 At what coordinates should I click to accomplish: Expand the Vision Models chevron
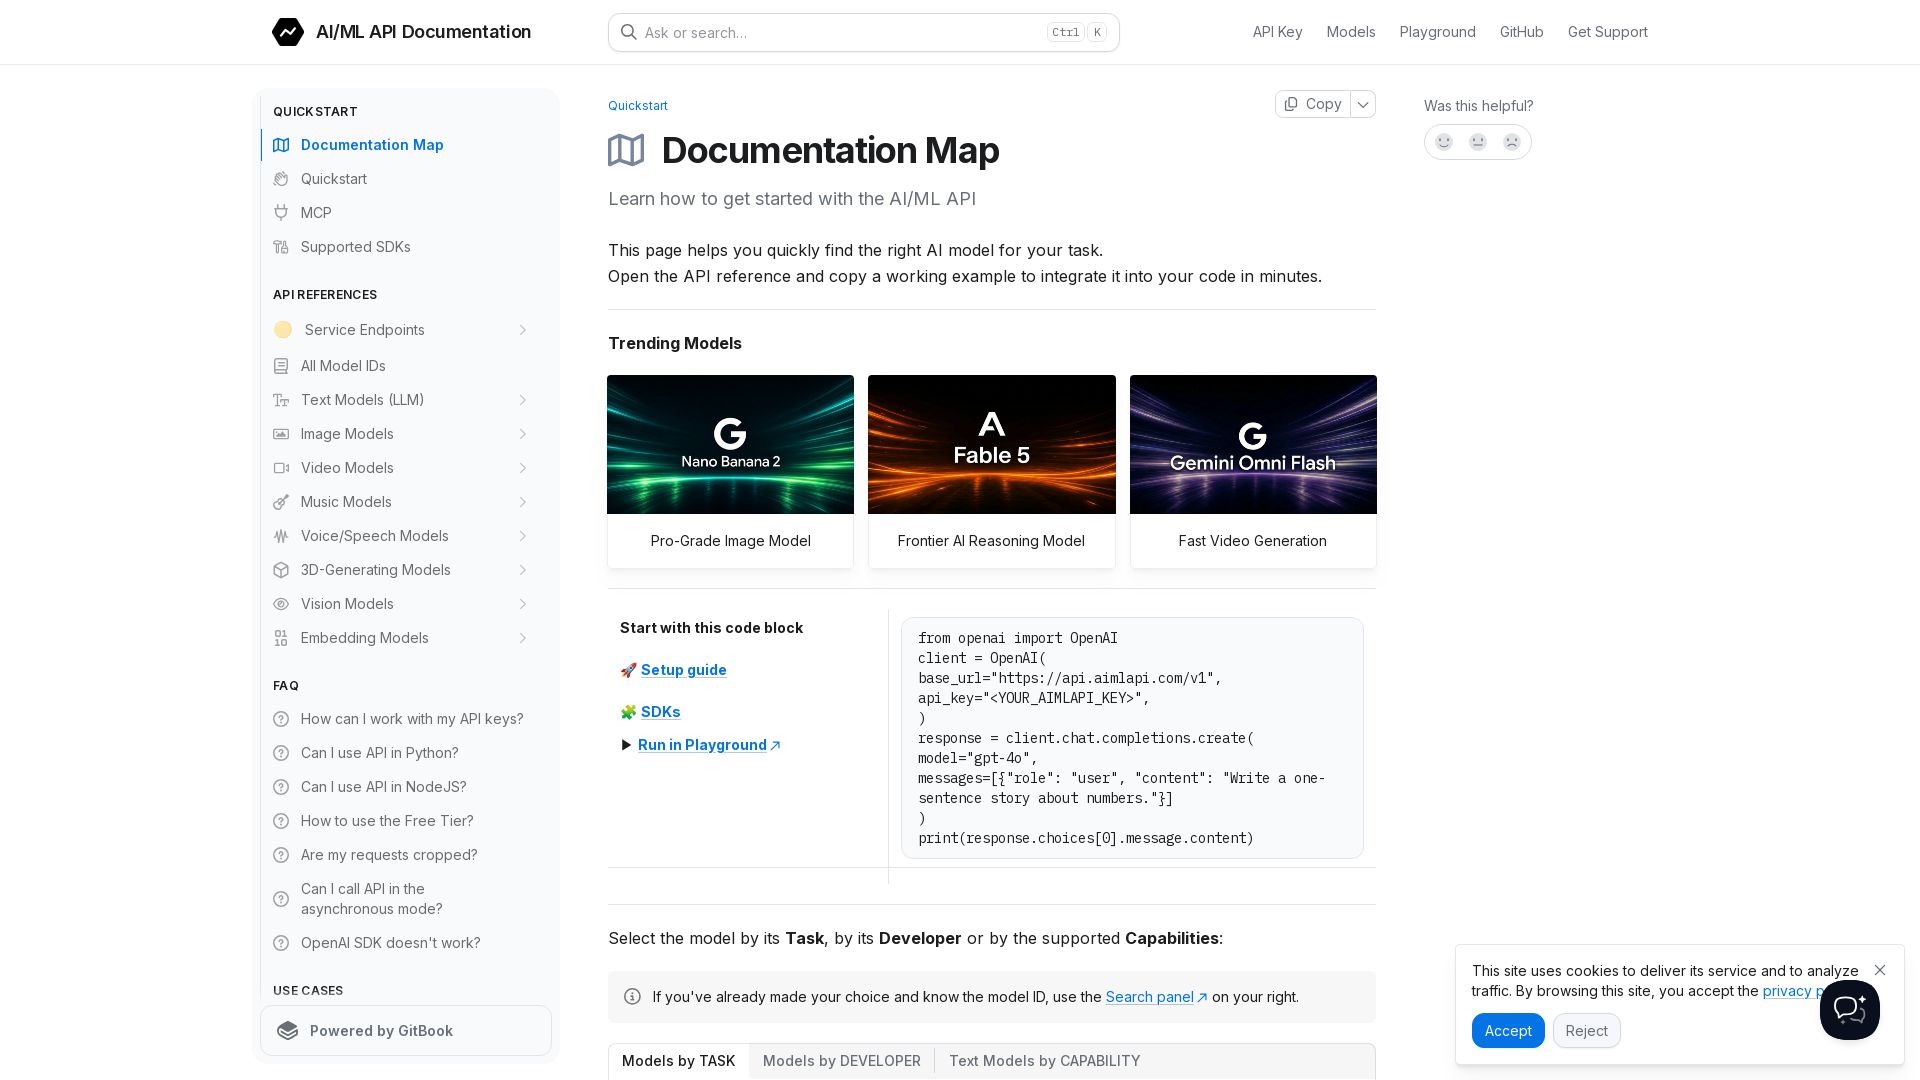tap(523, 604)
